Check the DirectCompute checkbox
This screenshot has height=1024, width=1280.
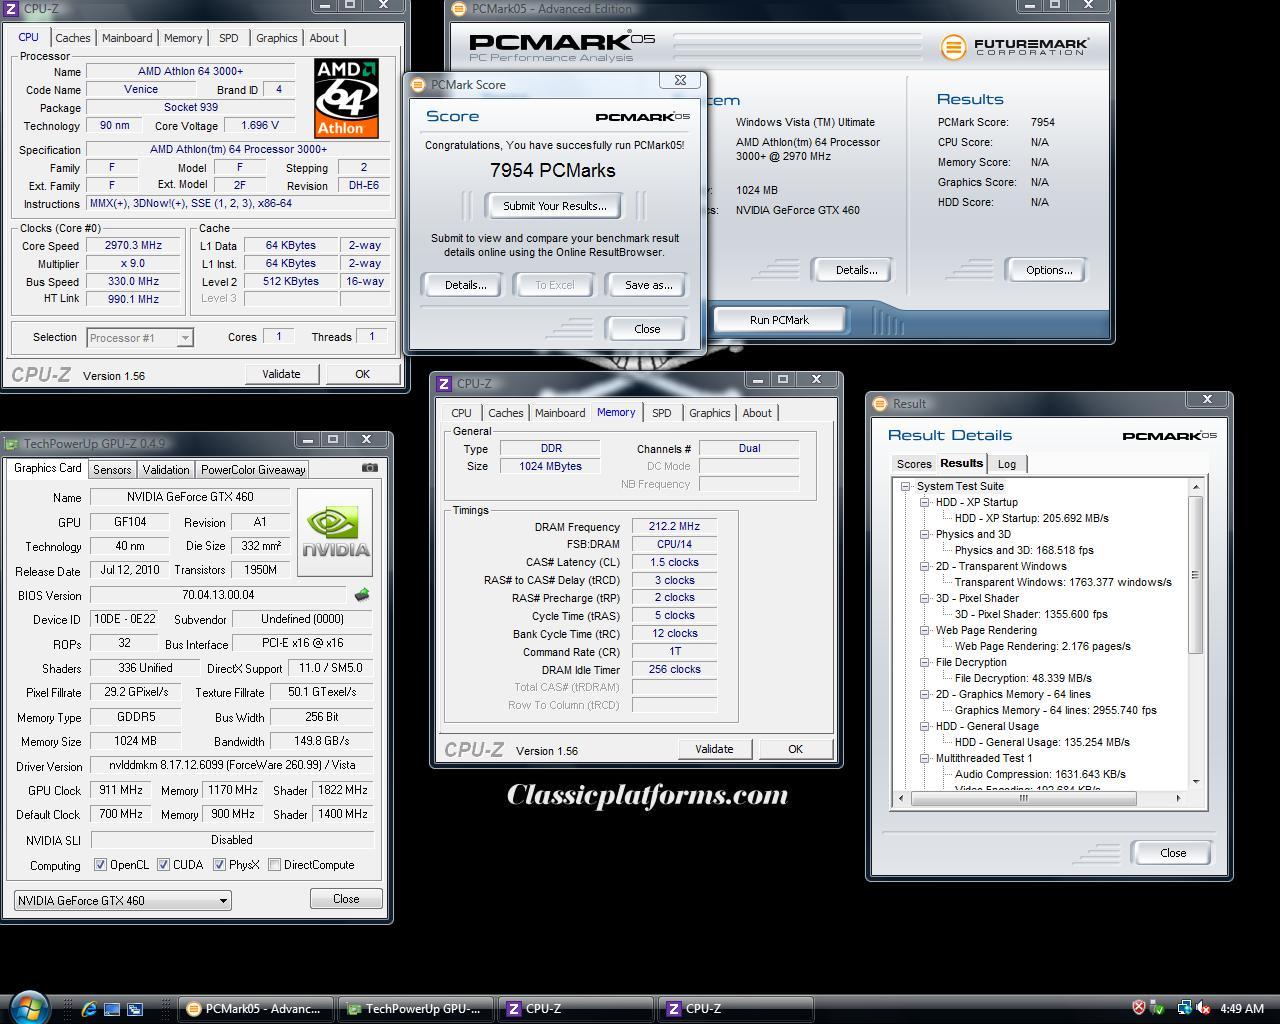(274, 865)
